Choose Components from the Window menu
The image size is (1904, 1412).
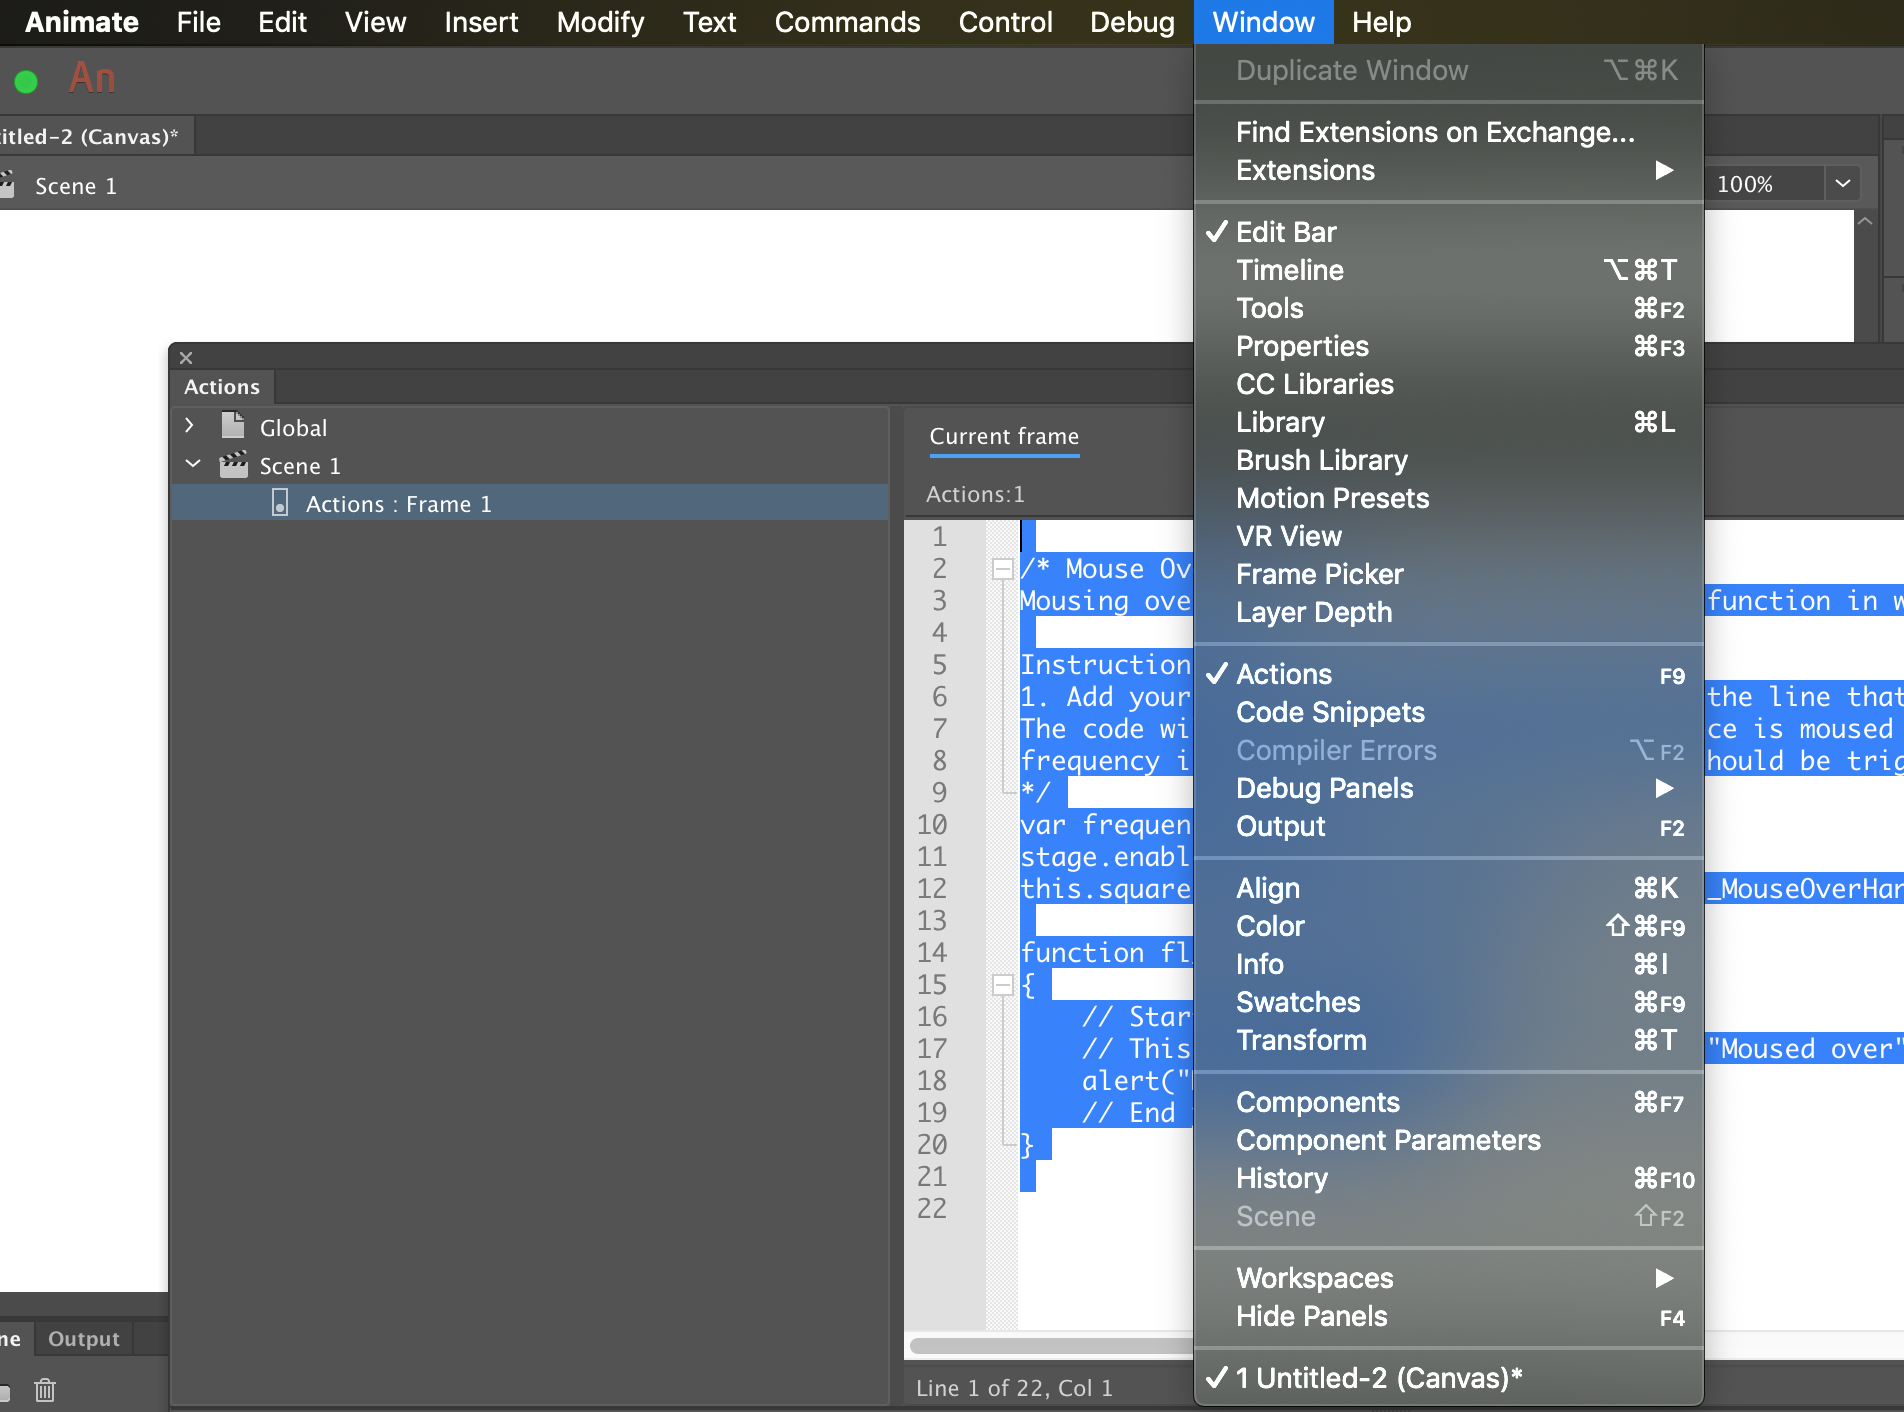(x=1449, y=1102)
